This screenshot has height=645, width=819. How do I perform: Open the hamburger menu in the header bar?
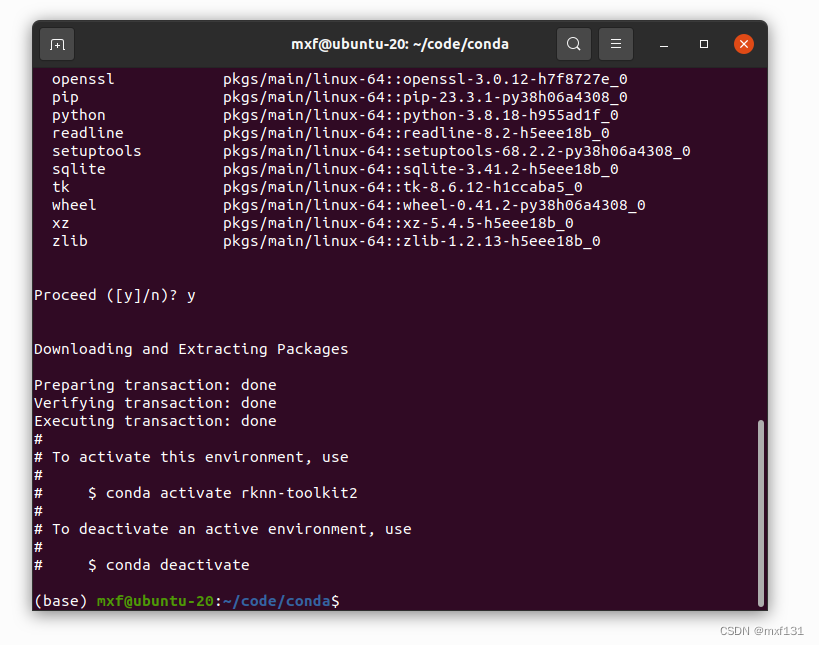tap(615, 43)
